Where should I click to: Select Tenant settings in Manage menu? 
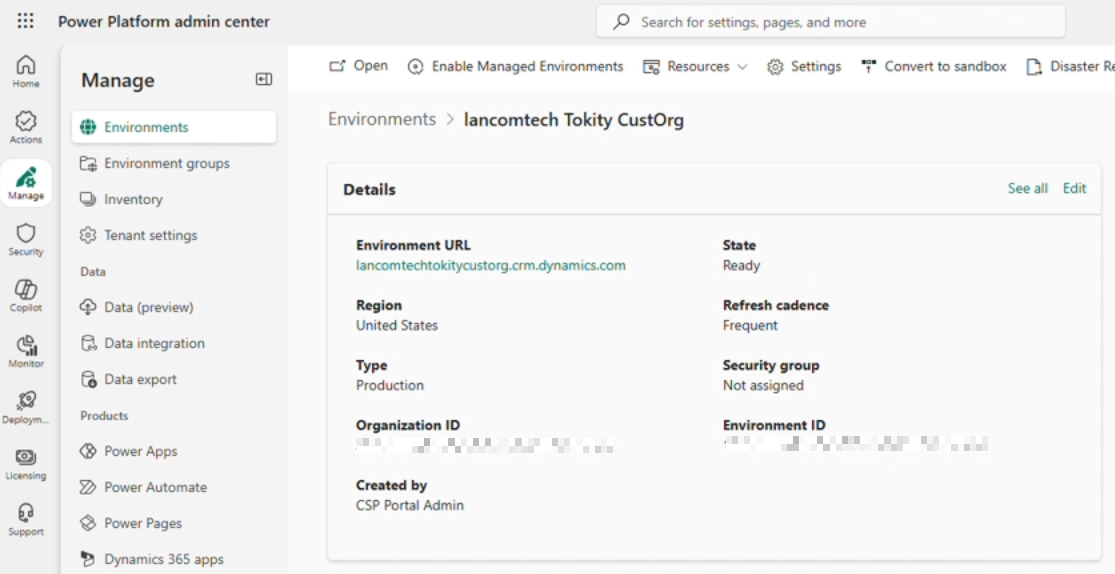click(x=150, y=235)
